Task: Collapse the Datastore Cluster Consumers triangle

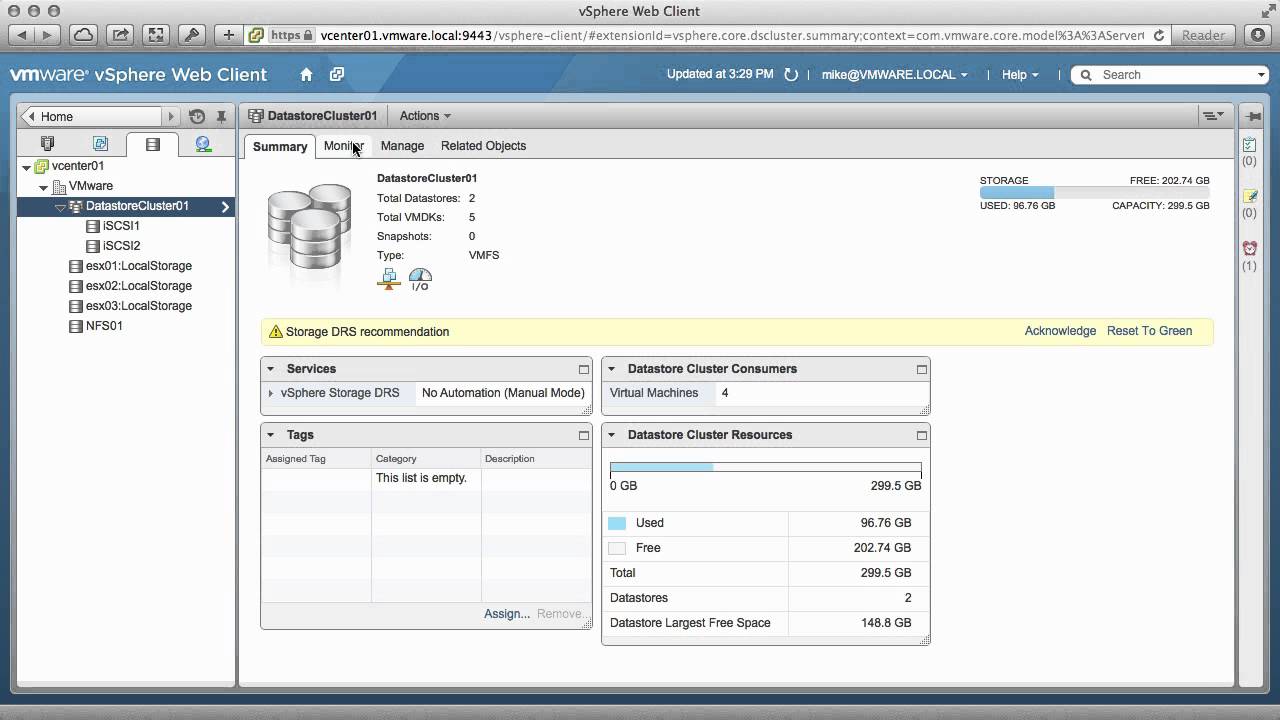Action: click(611, 369)
